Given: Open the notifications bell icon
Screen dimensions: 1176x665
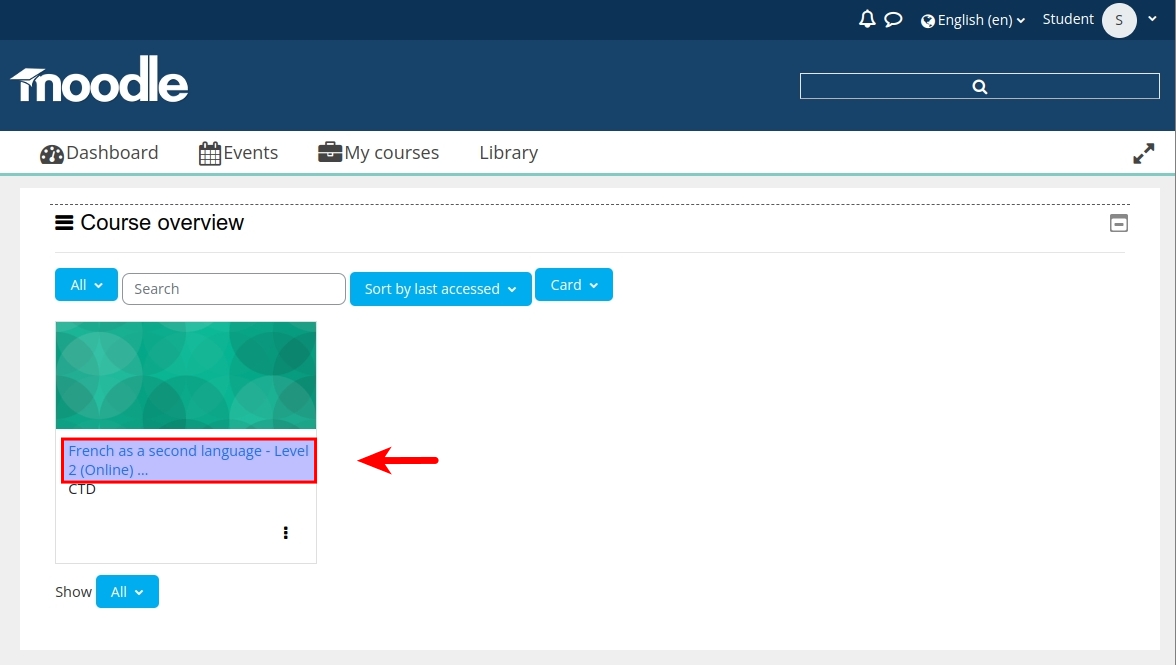Looking at the screenshot, I should tap(867, 19).
